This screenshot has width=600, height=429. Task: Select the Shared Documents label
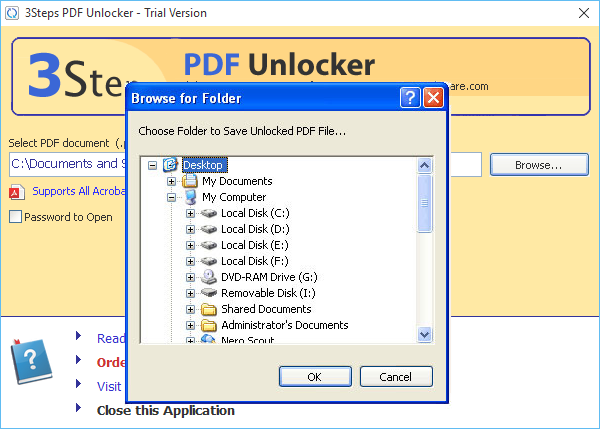tap(266, 310)
